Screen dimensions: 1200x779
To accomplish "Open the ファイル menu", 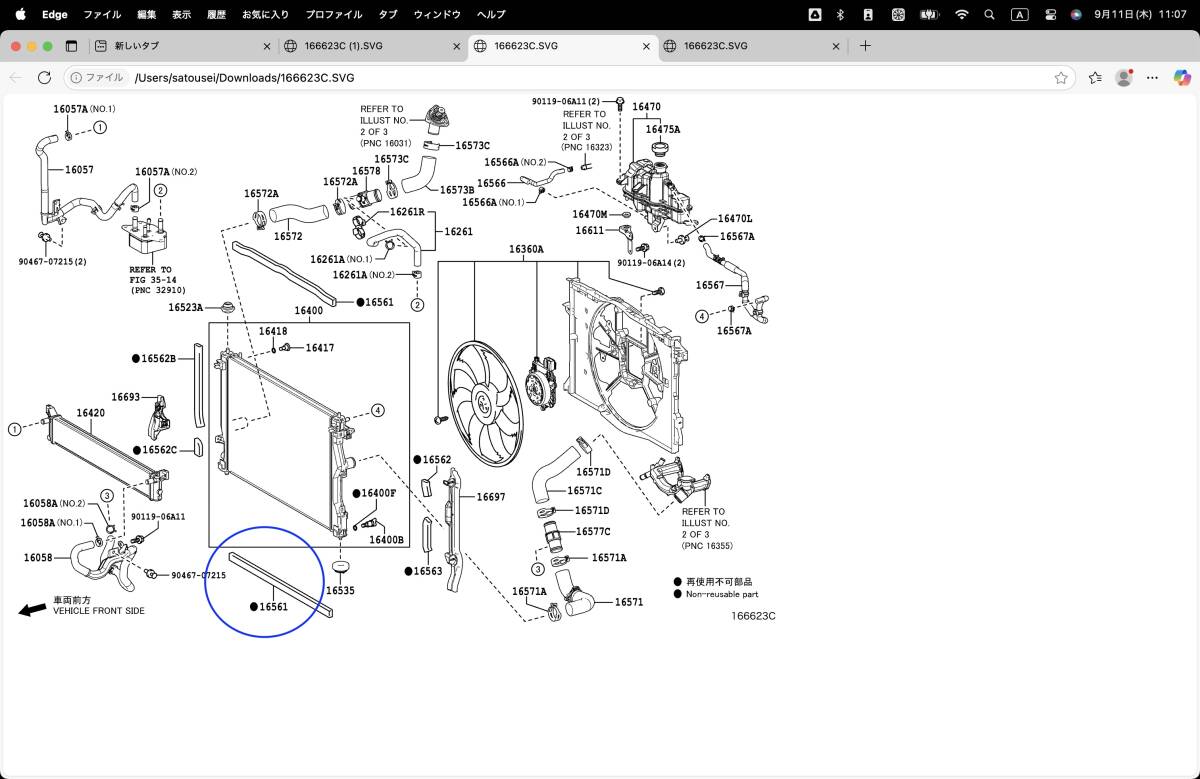I will (102, 15).
